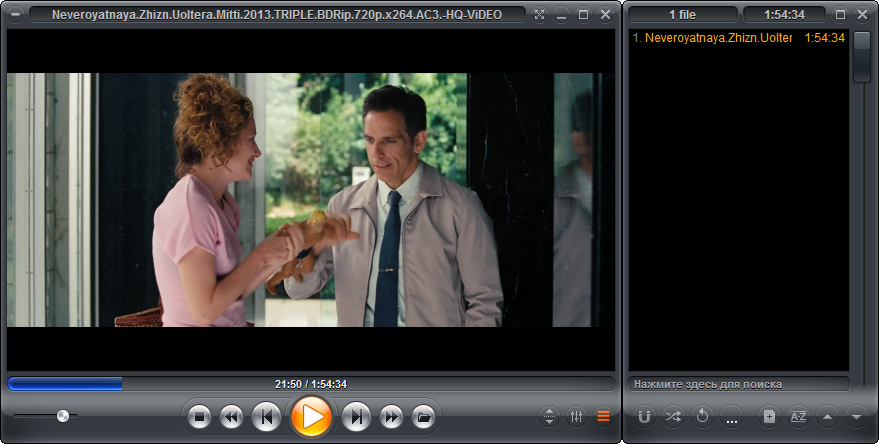
Task: Open the equalizer sliders icon
Action: [x=576, y=417]
